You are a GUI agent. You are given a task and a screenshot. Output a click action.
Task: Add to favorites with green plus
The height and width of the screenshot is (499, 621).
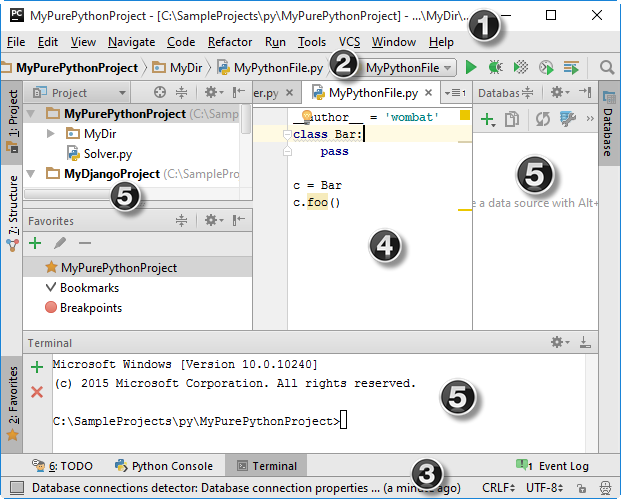point(35,243)
